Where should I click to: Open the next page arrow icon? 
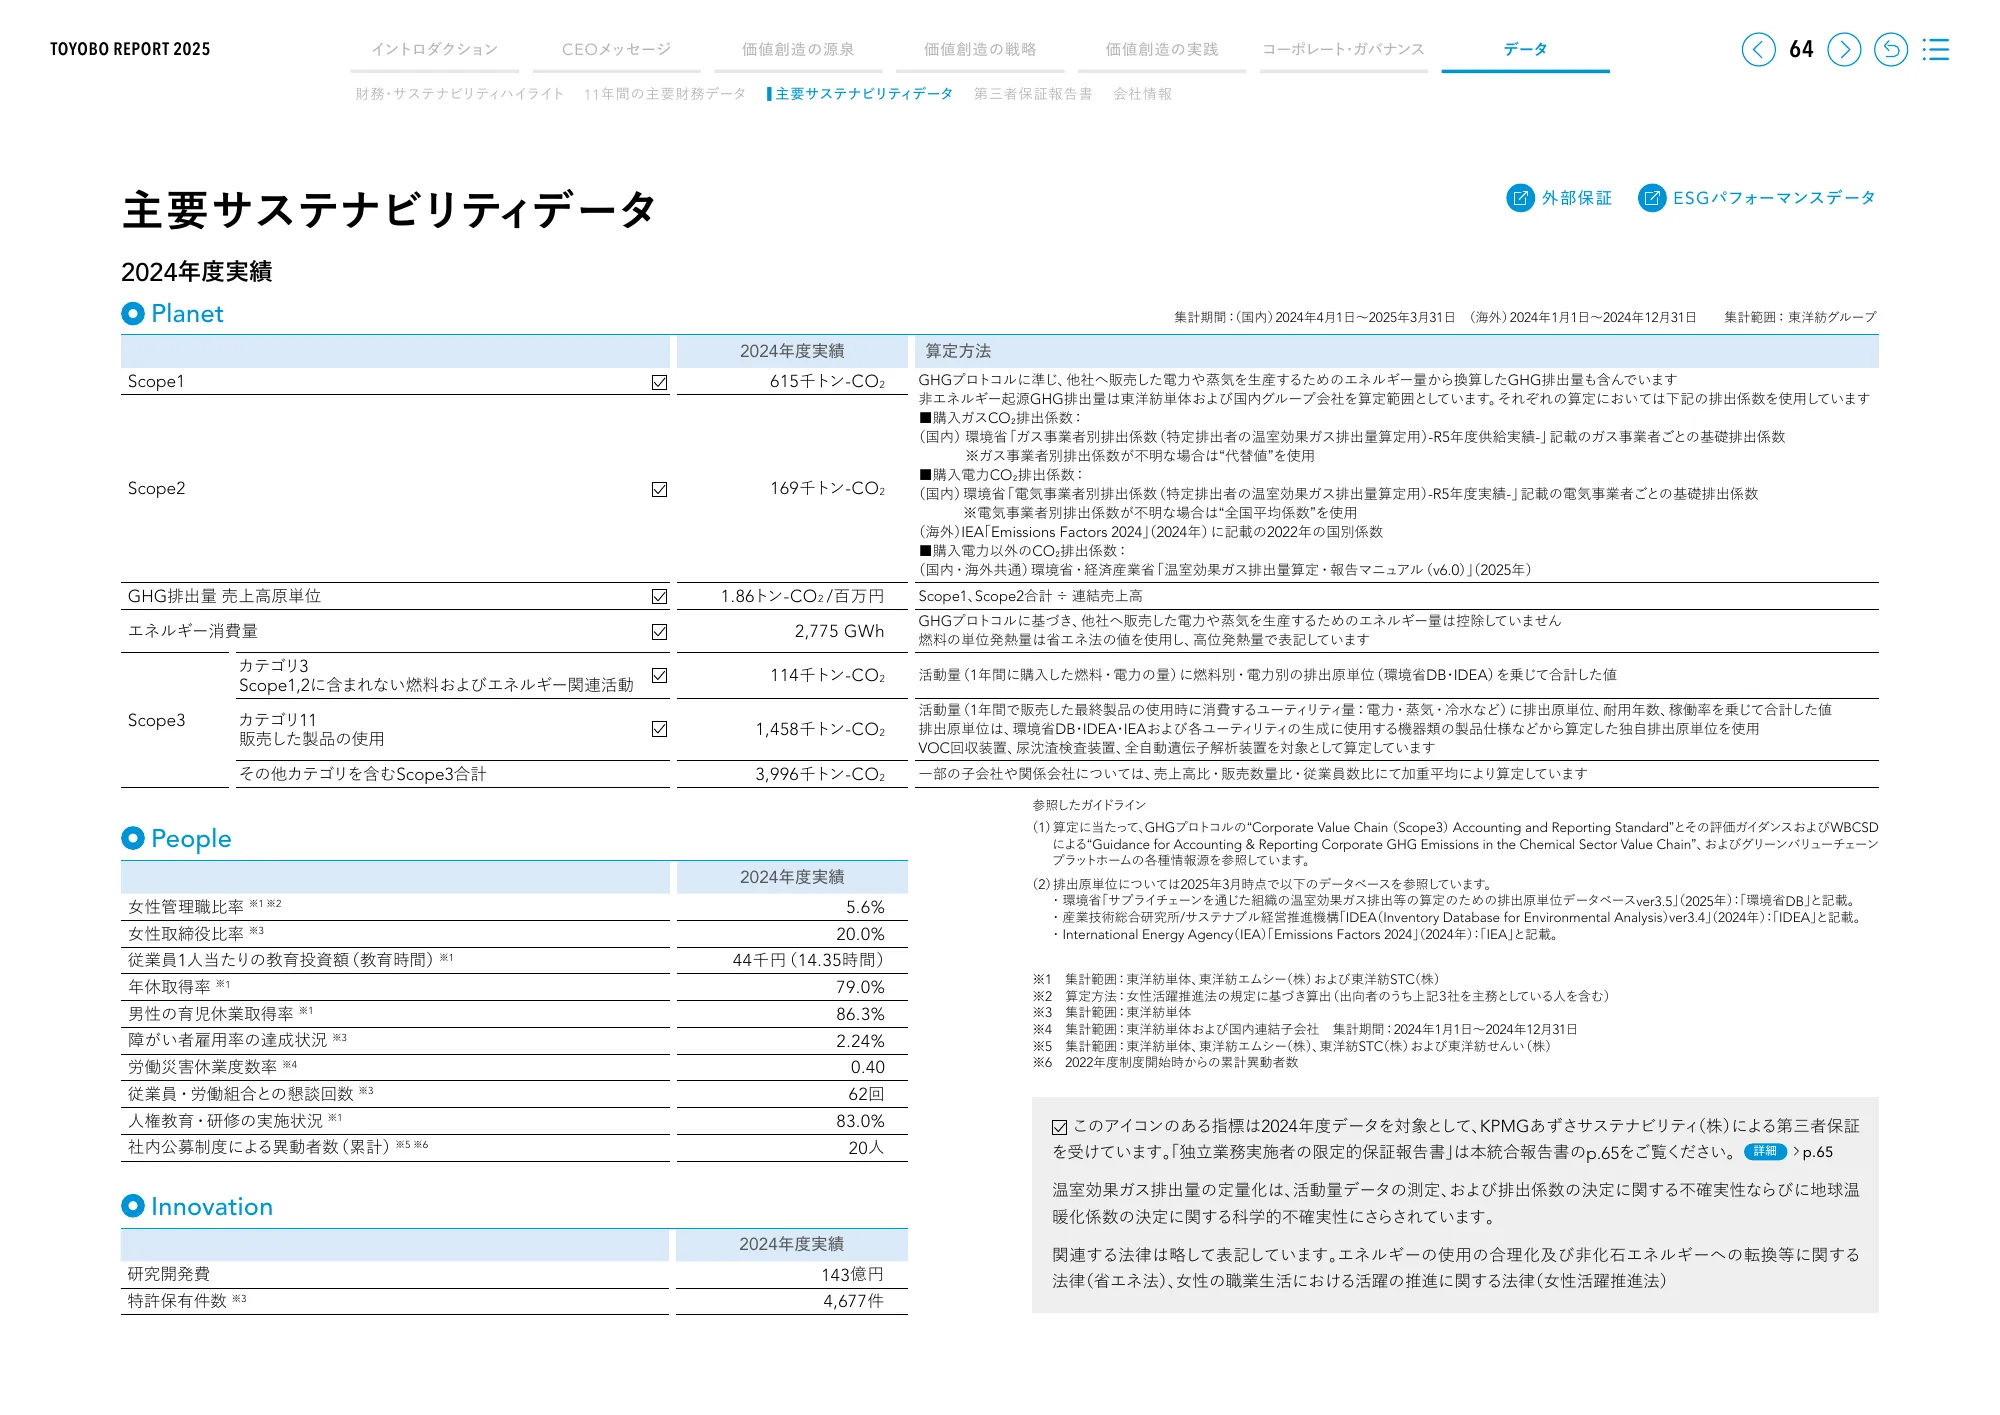(1843, 49)
